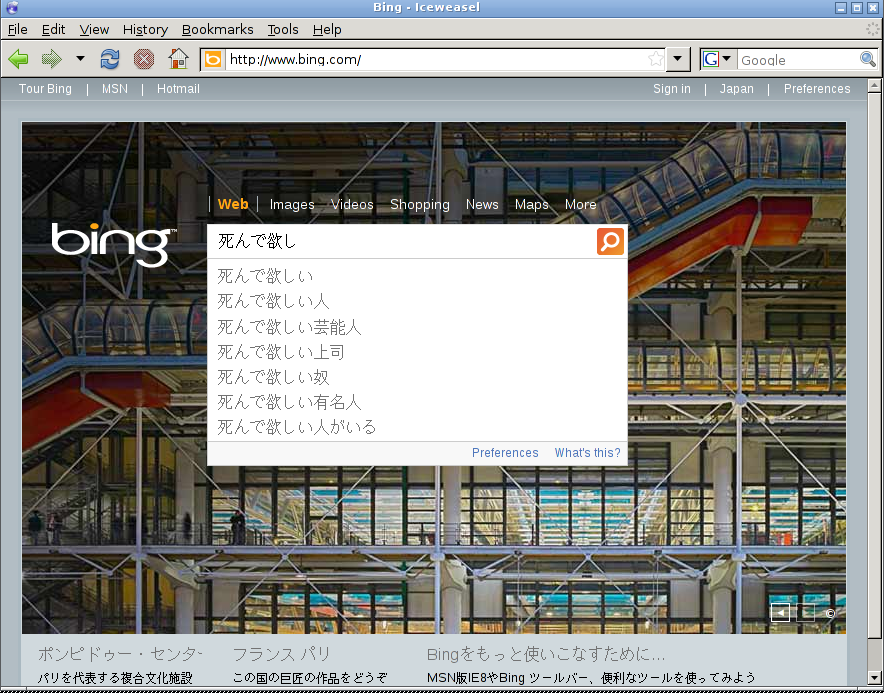The height and width of the screenshot is (693, 884).
Task: Minimize the Iceweasel window
Action: [841, 7]
